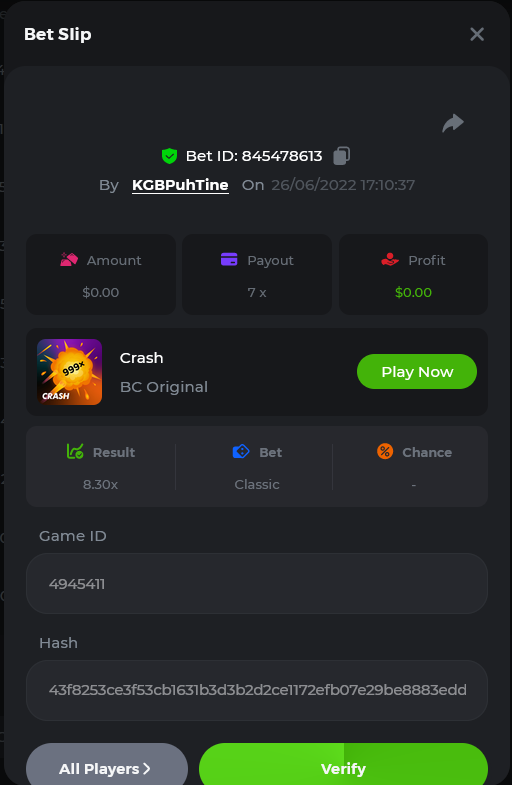The image size is (512, 785).
Task: Close the Bet Slip dialog
Action: (x=477, y=34)
